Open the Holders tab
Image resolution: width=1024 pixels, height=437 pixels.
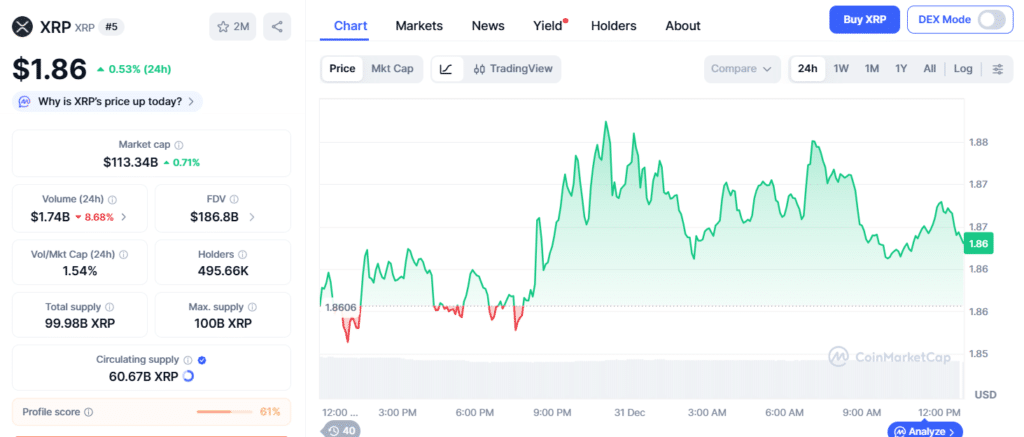coord(614,26)
